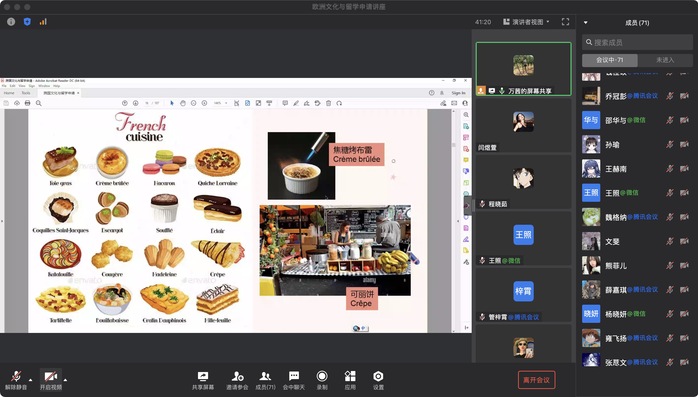Focus the 搜索成员 search field
The height and width of the screenshot is (397, 698).
click(x=637, y=42)
